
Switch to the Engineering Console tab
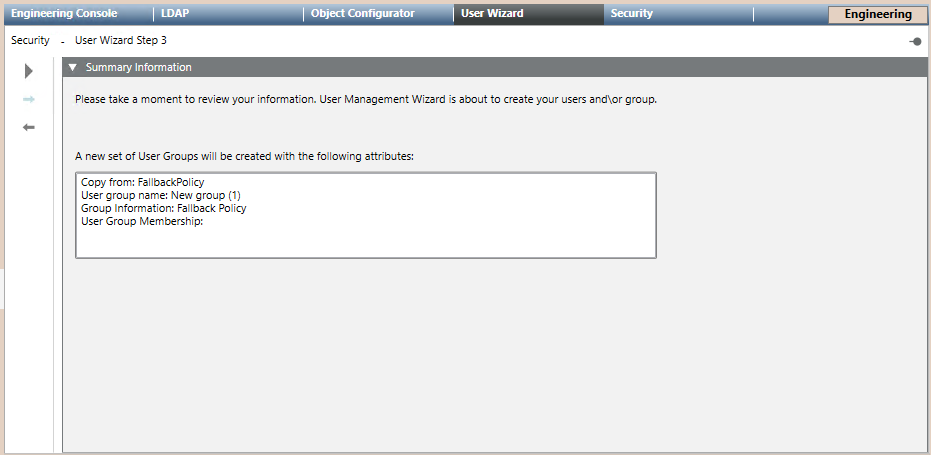64,14
